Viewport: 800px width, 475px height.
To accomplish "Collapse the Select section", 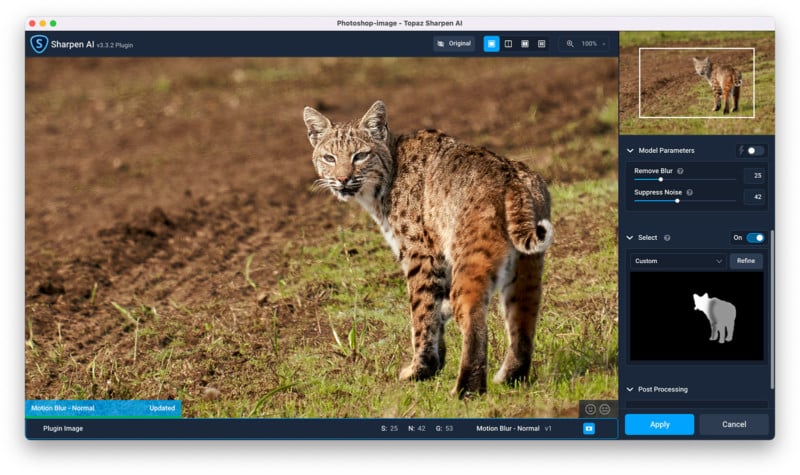I will click(x=630, y=238).
